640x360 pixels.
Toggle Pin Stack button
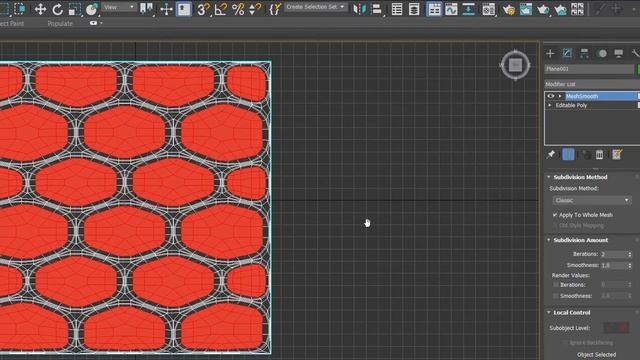coord(551,155)
